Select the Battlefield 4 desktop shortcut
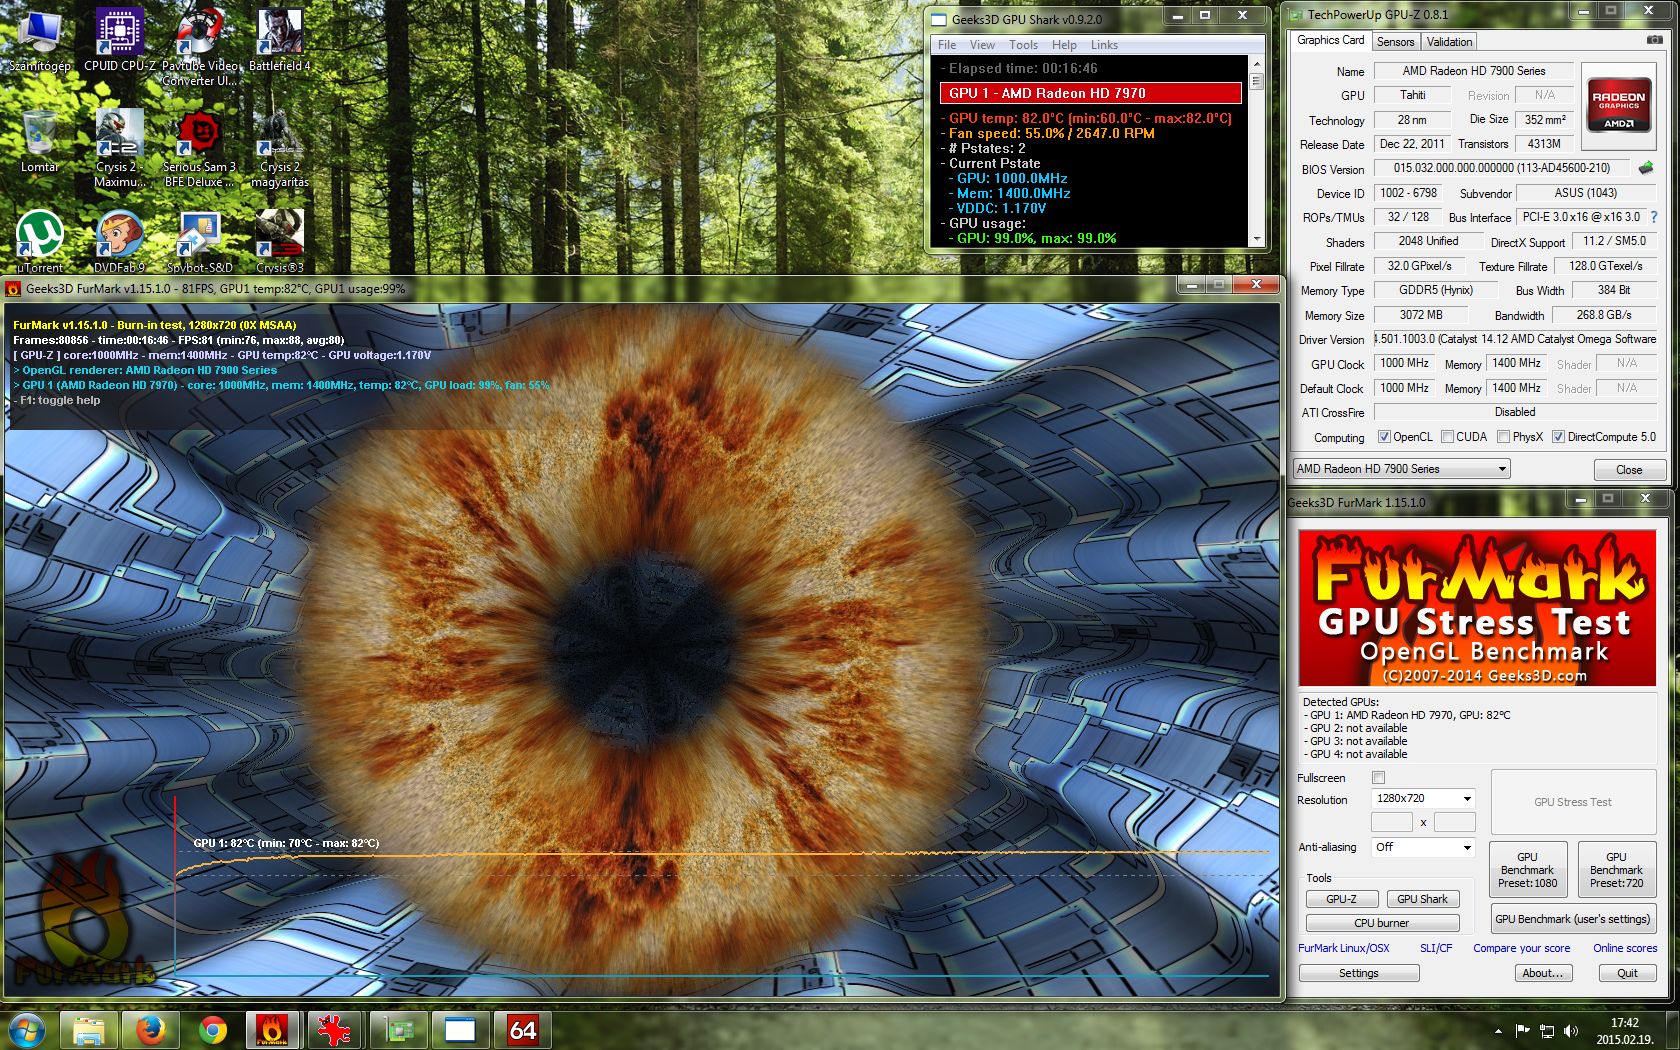Viewport: 1680px width, 1050px height. 280,40
